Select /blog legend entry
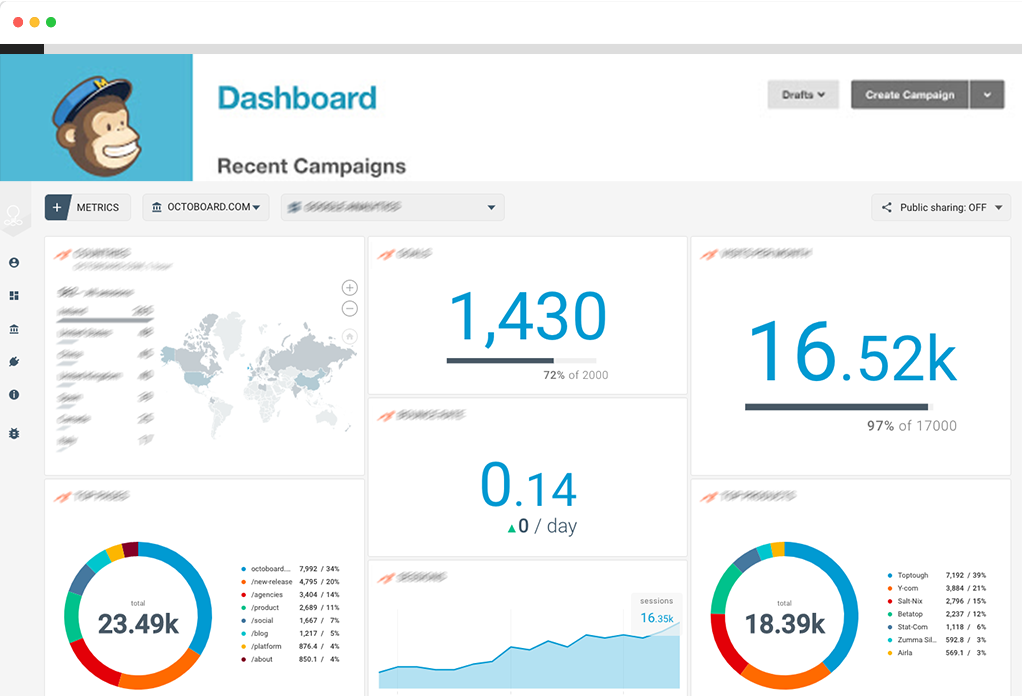The width and height of the screenshot is (1022, 696). point(291,633)
